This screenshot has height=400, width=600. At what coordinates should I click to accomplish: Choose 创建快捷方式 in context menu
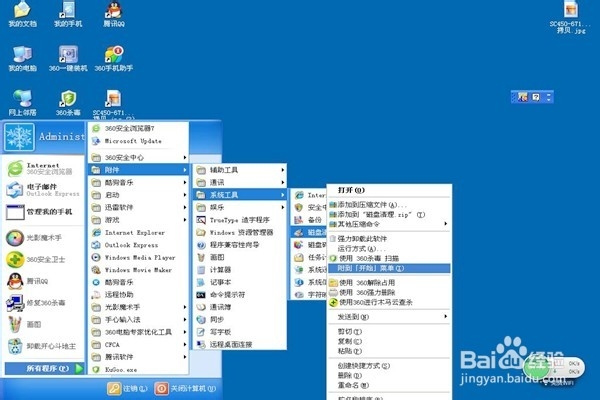tap(389, 366)
